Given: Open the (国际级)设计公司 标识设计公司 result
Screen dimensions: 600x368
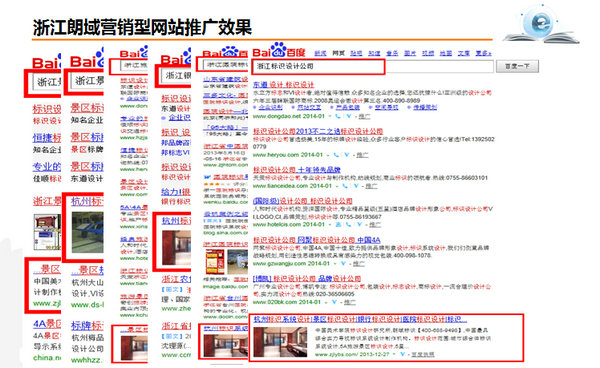Looking at the screenshot, I should [303, 201].
